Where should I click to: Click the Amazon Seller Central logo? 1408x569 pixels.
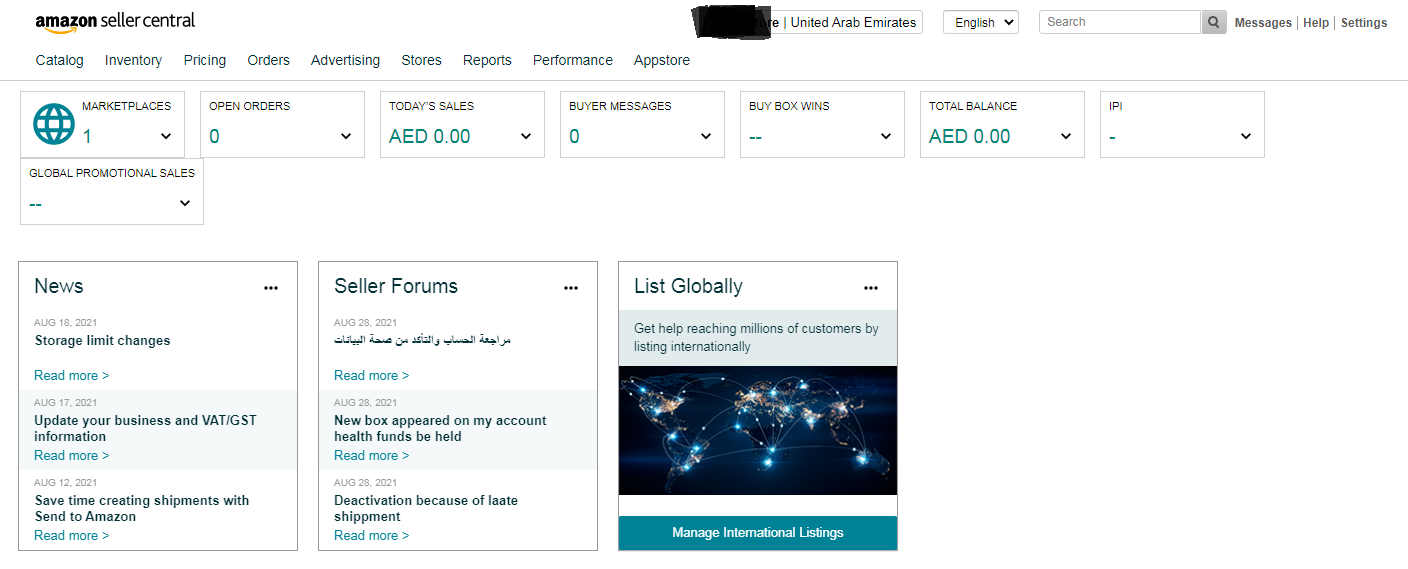click(115, 21)
